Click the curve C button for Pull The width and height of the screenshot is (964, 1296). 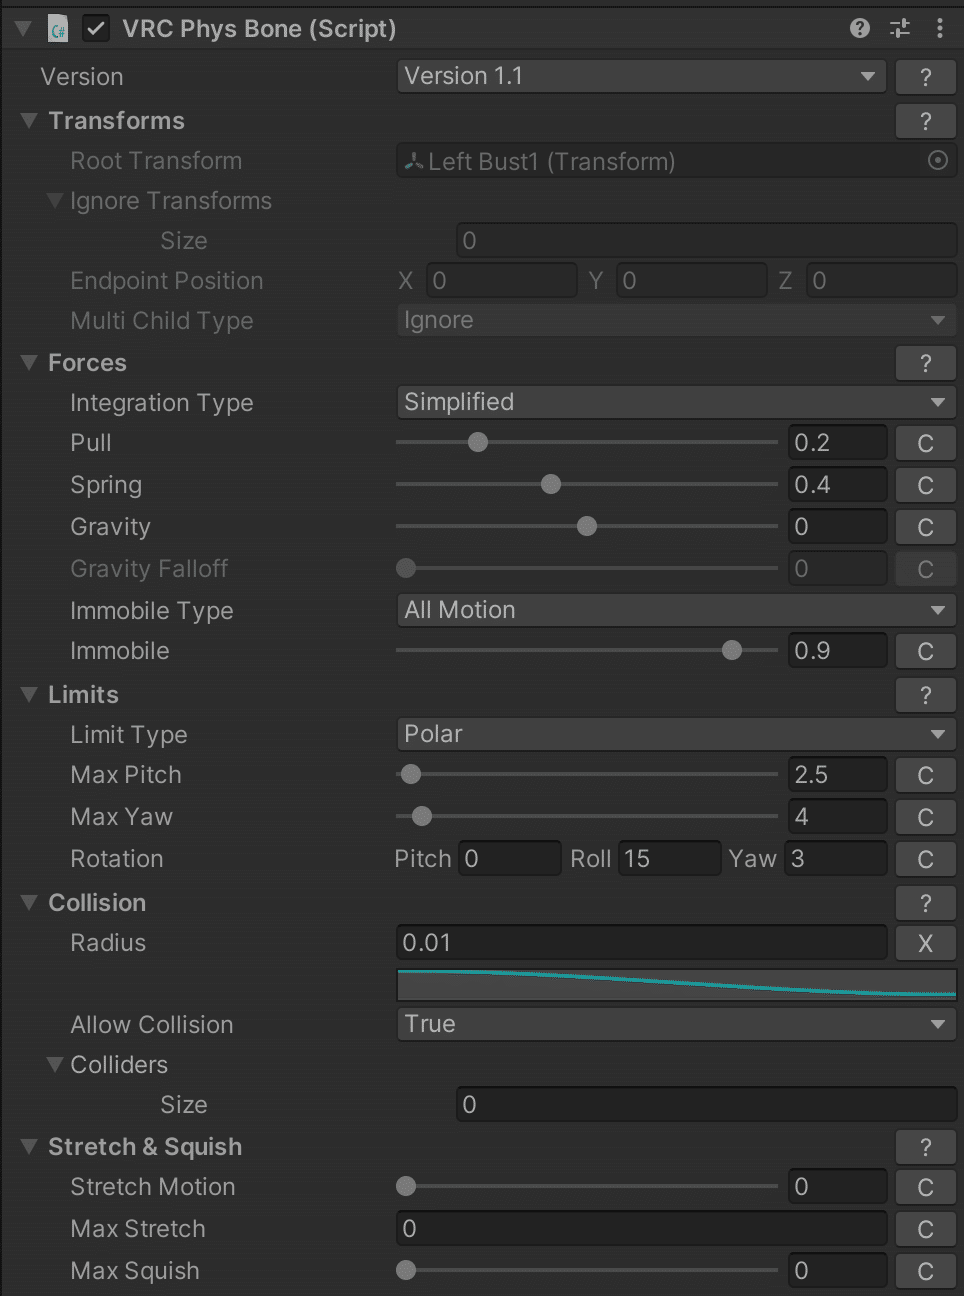925,443
